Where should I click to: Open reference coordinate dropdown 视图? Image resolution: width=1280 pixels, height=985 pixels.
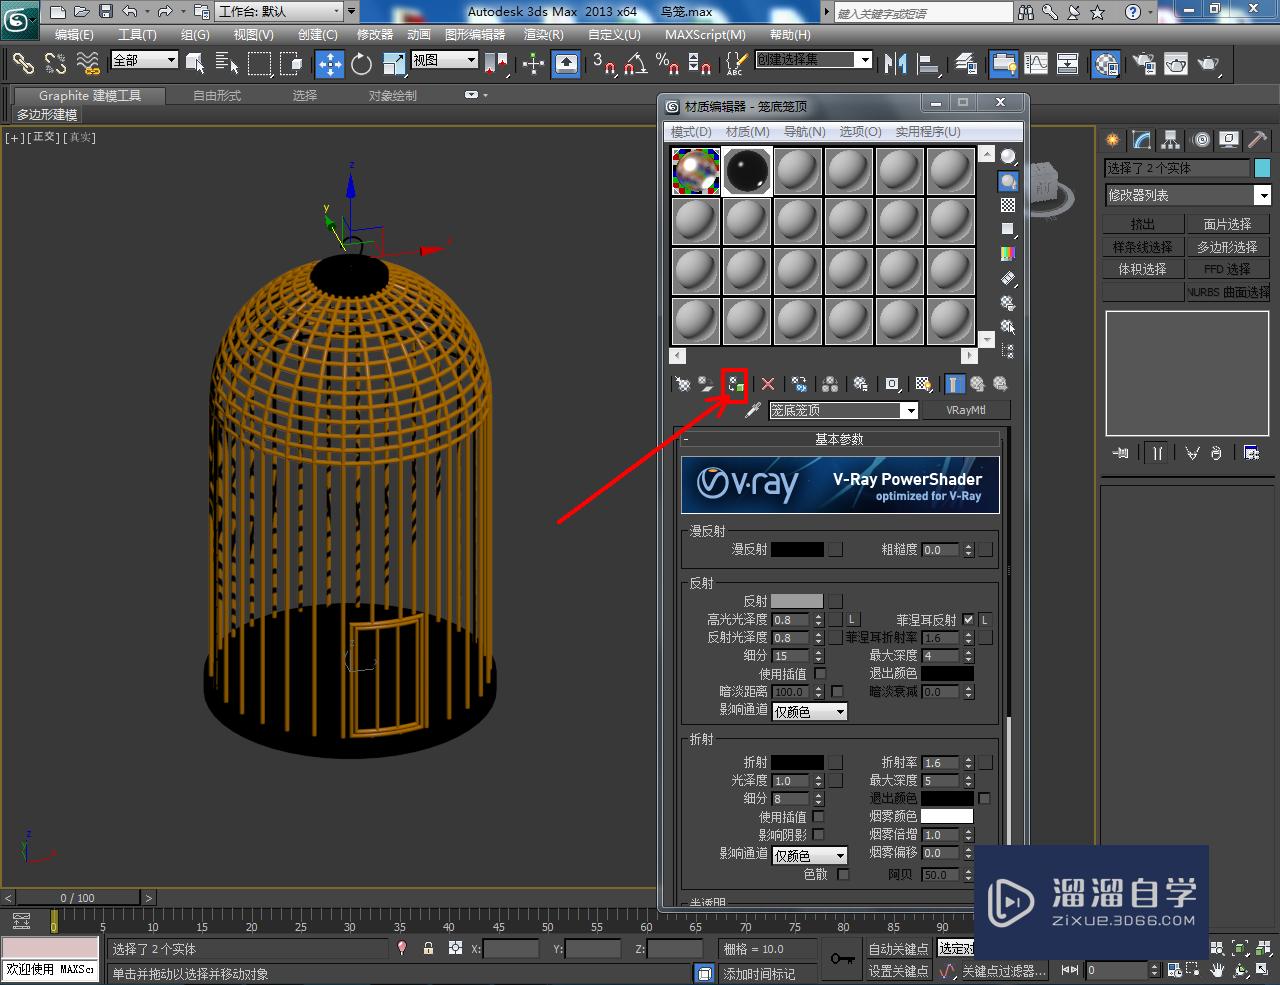coord(445,60)
